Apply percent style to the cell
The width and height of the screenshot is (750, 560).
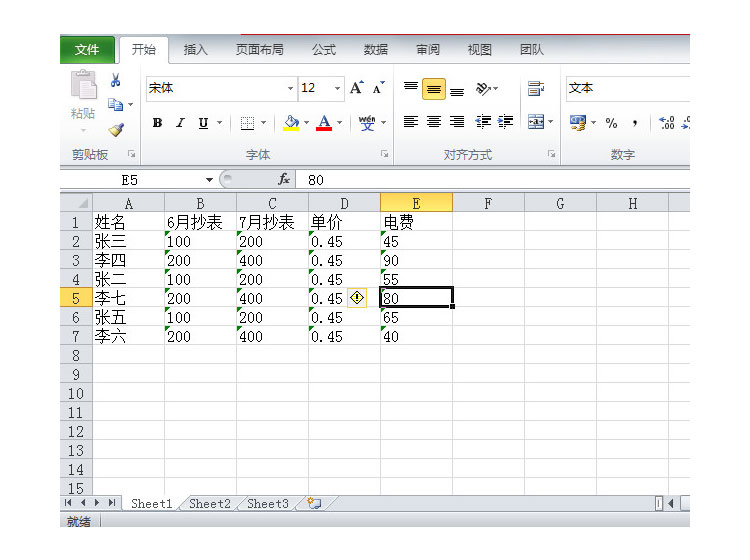click(x=611, y=123)
